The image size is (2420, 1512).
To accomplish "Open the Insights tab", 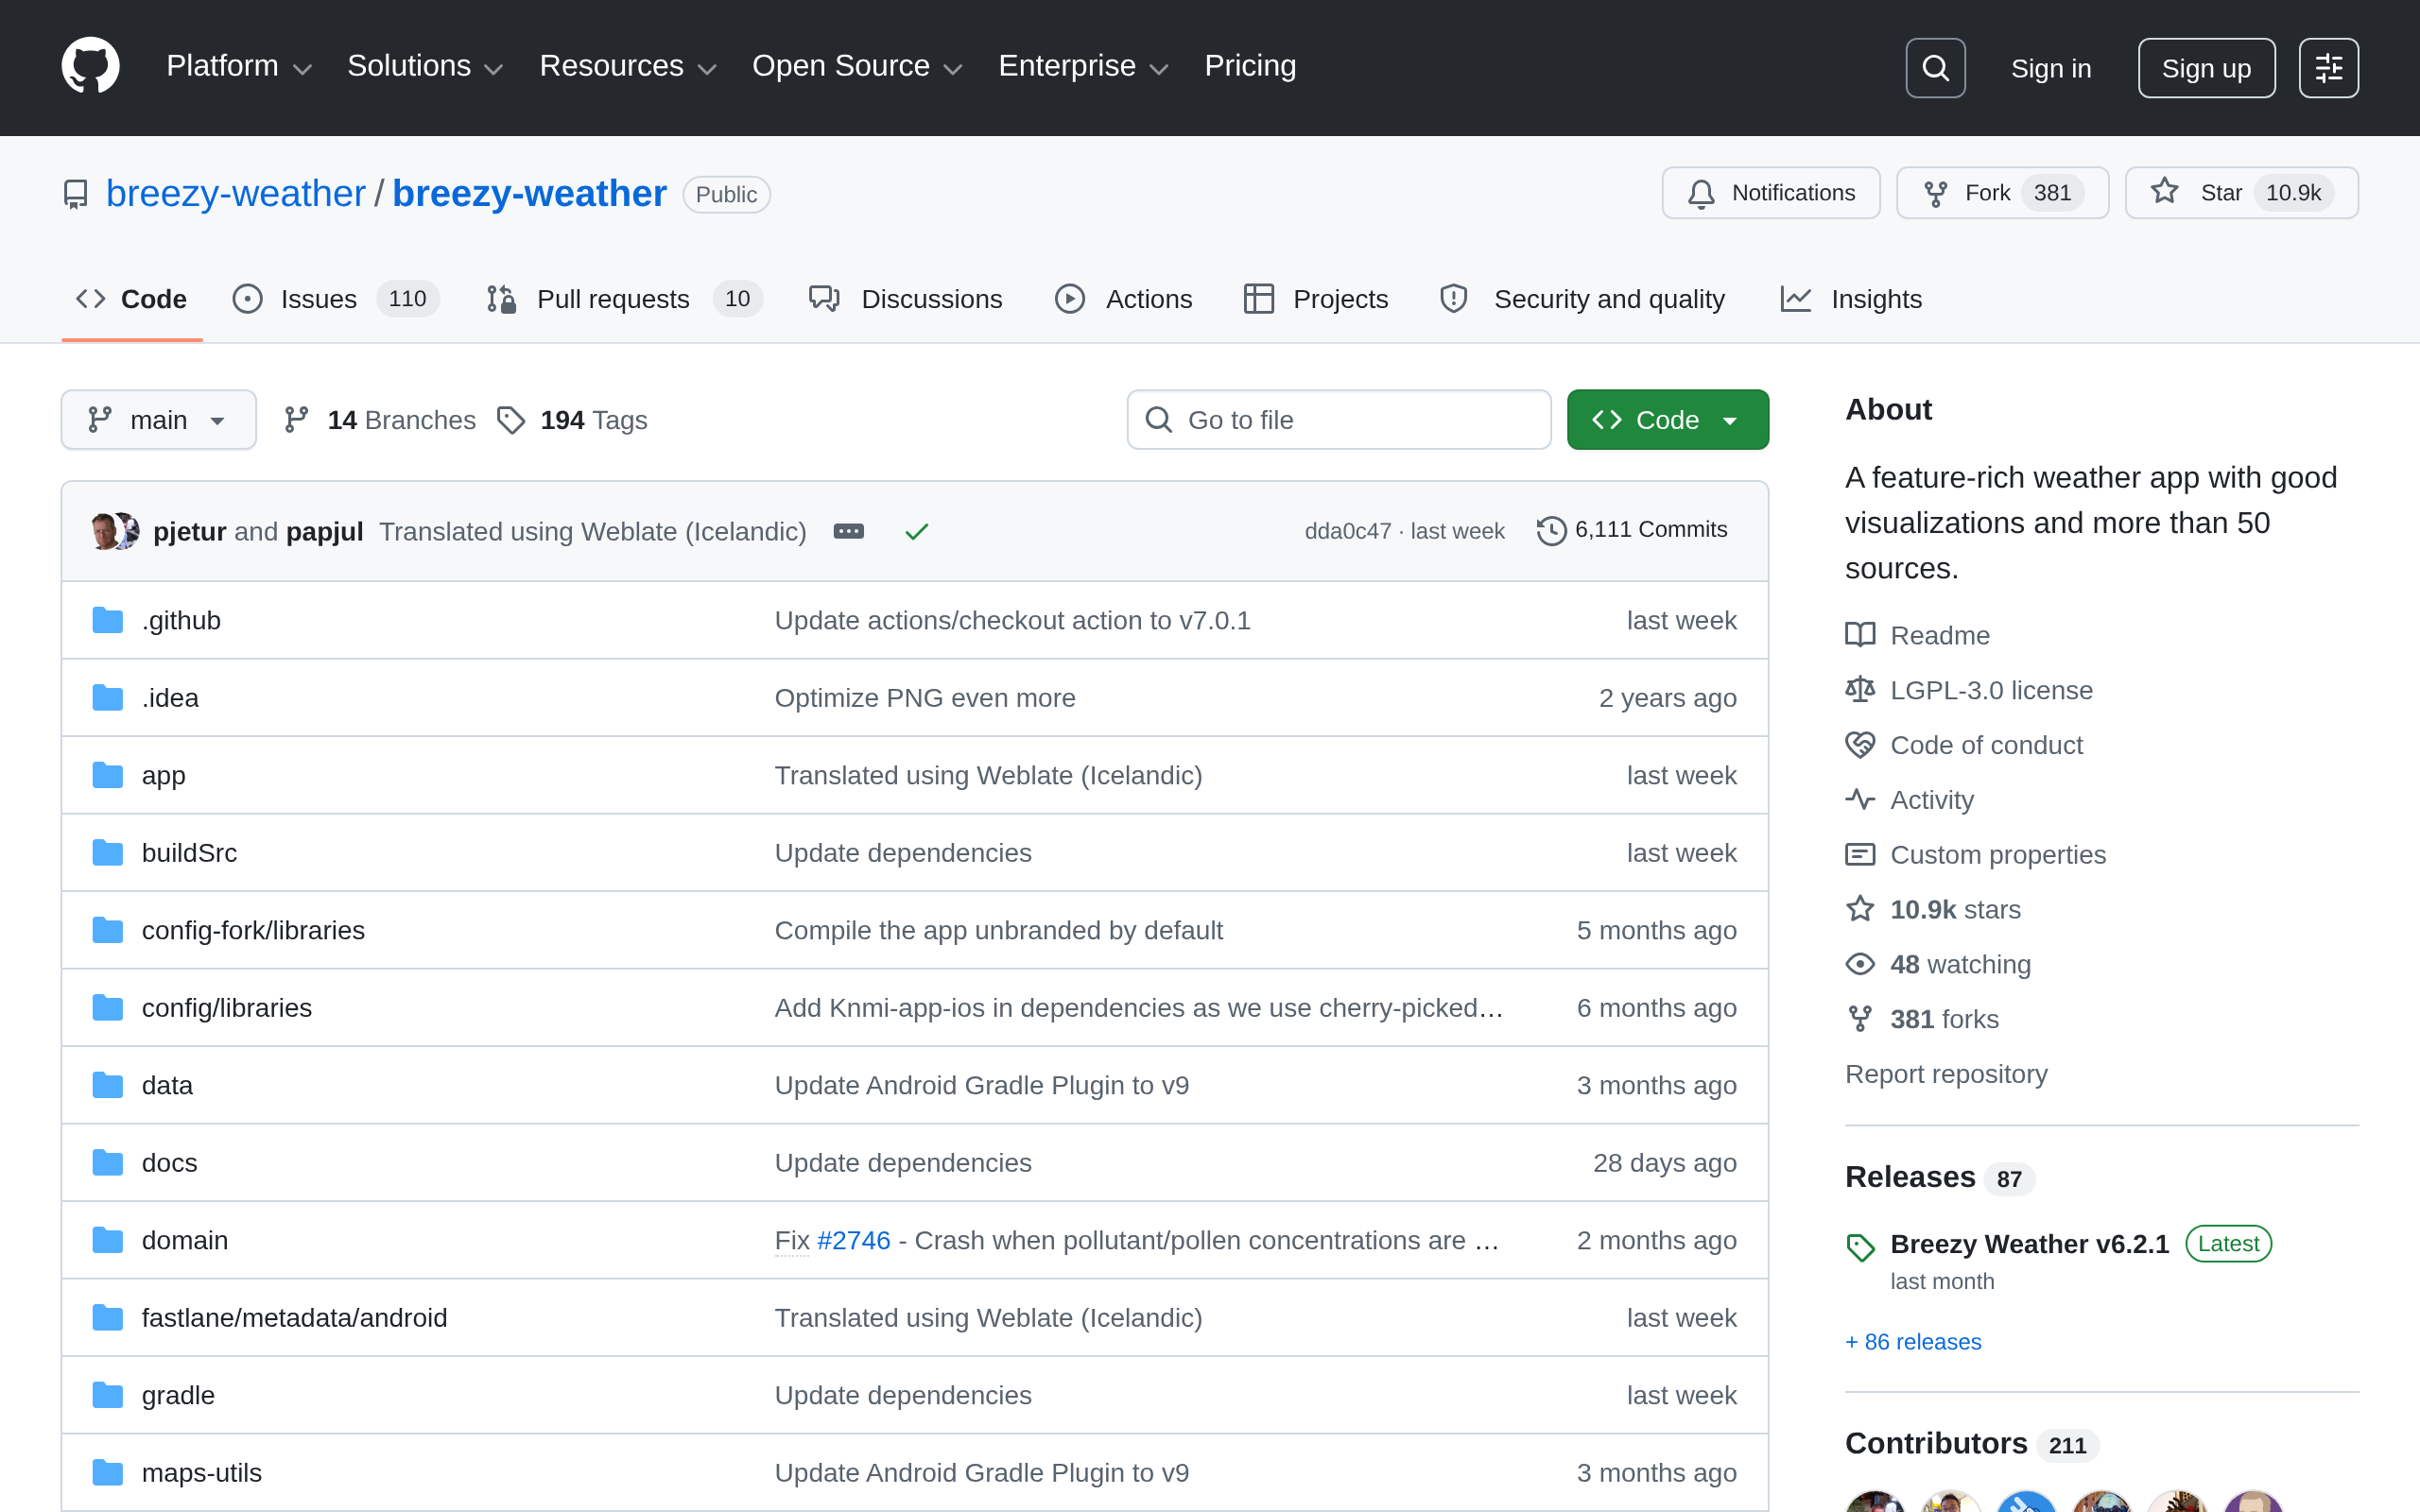I will [1851, 299].
